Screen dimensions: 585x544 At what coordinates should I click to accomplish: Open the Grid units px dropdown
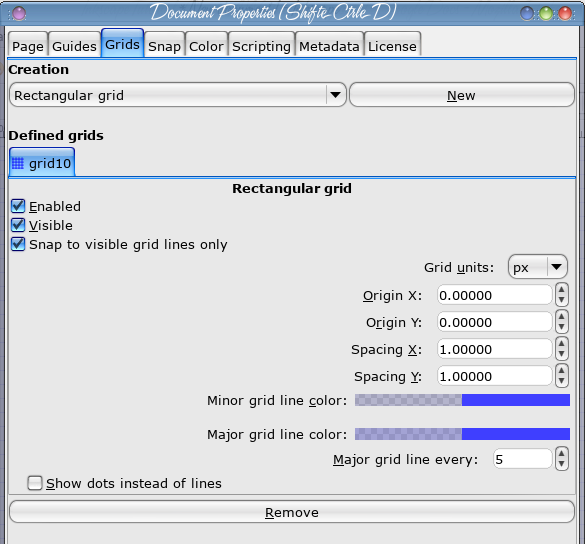click(x=538, y=267)
